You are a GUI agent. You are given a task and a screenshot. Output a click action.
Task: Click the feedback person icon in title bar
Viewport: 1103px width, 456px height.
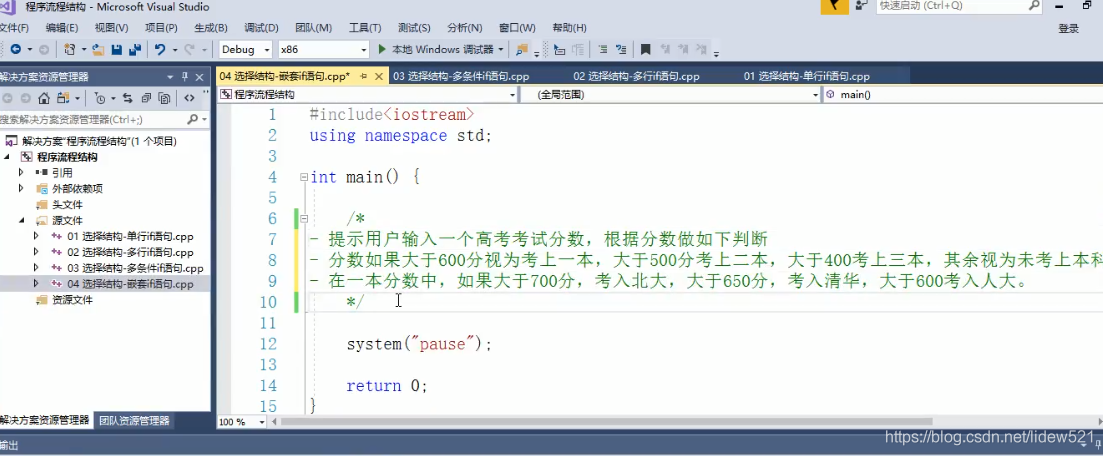click(862, 6)
